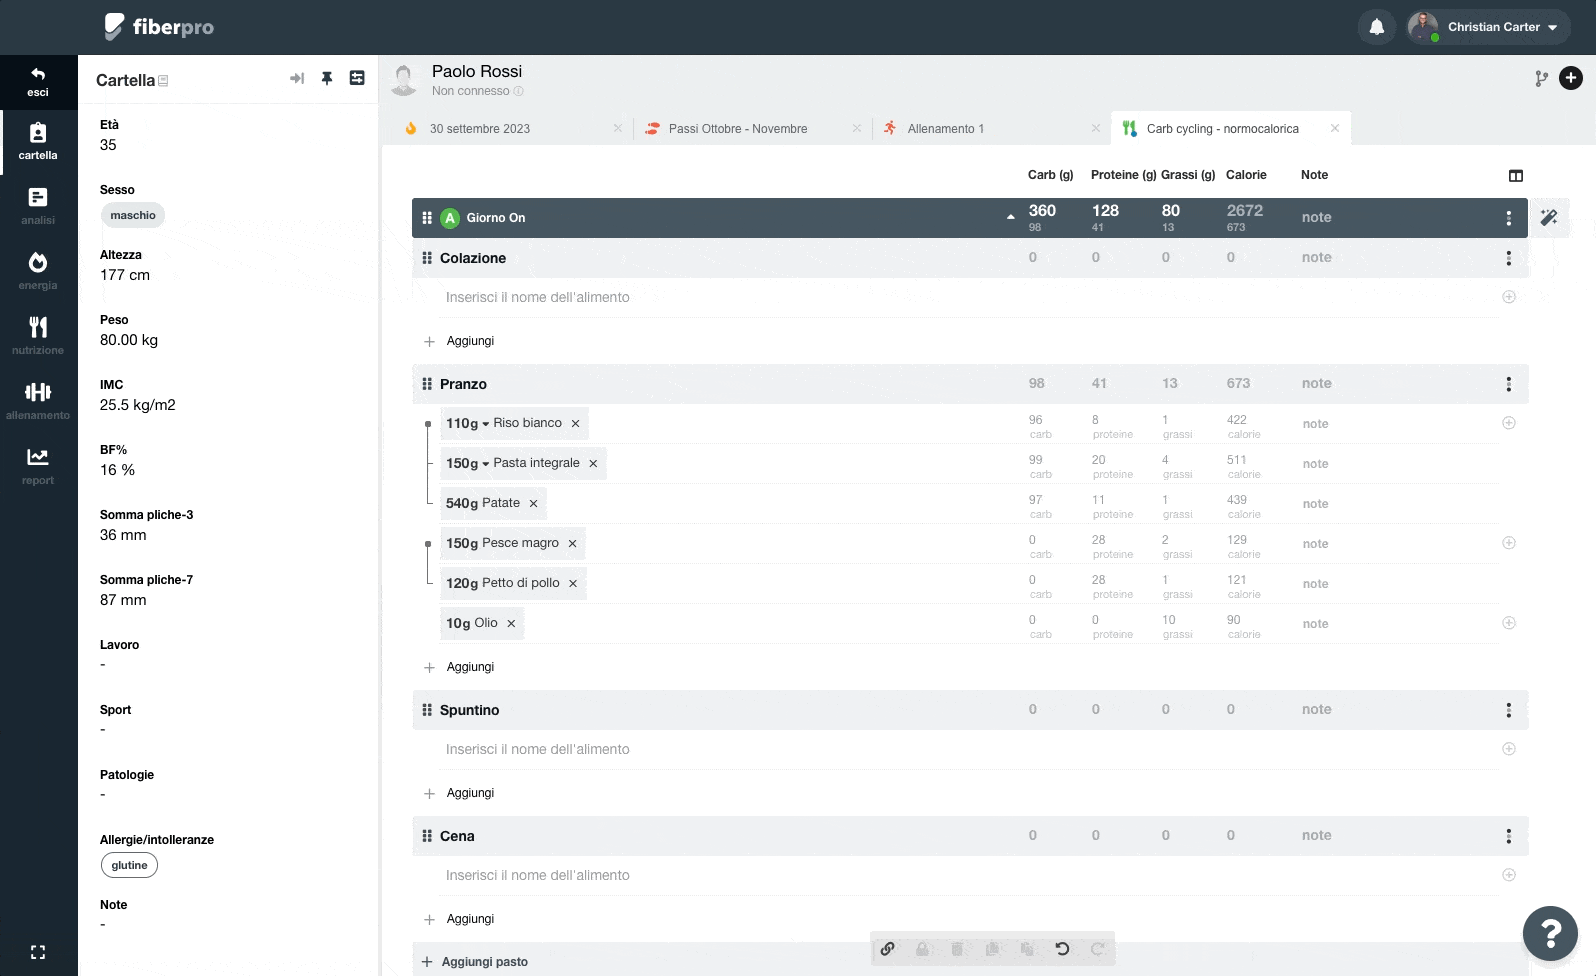Open Cartella panel settings sliders icon
This screenshot has width=1596, height=976.
357,78
